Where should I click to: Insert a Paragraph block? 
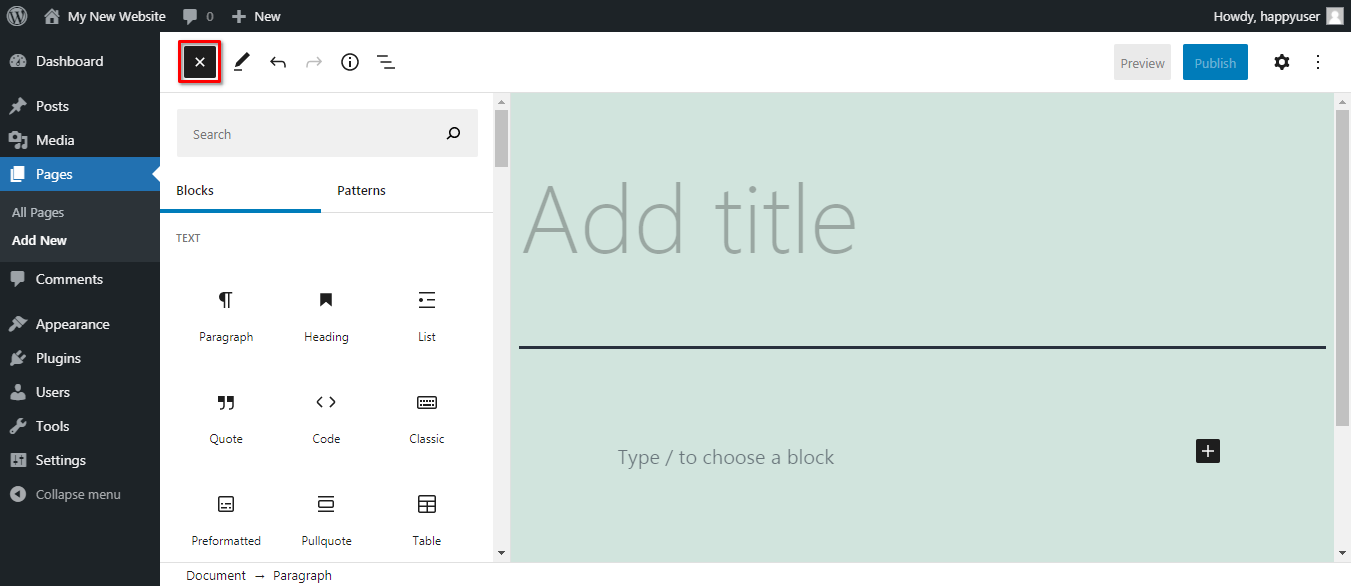(226, 316)
